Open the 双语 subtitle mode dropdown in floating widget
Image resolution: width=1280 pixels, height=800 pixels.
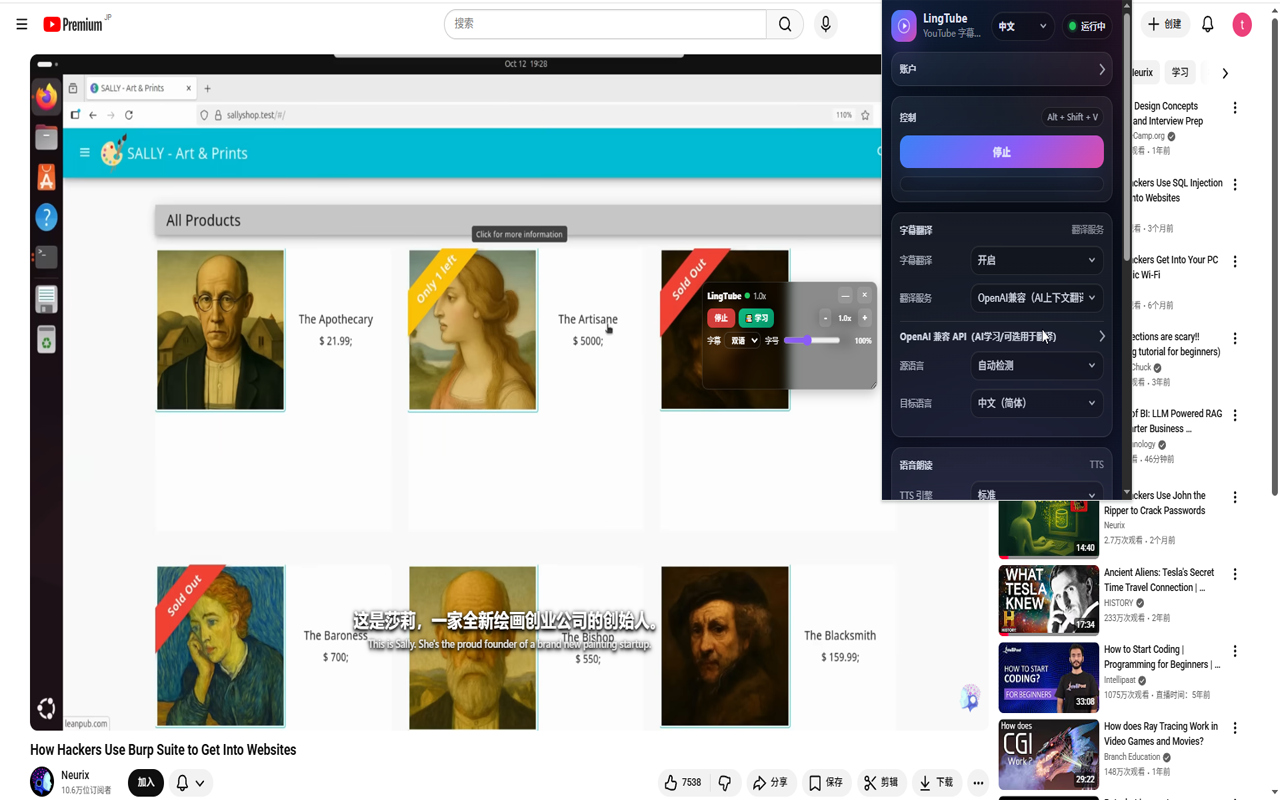pos(742,340)
